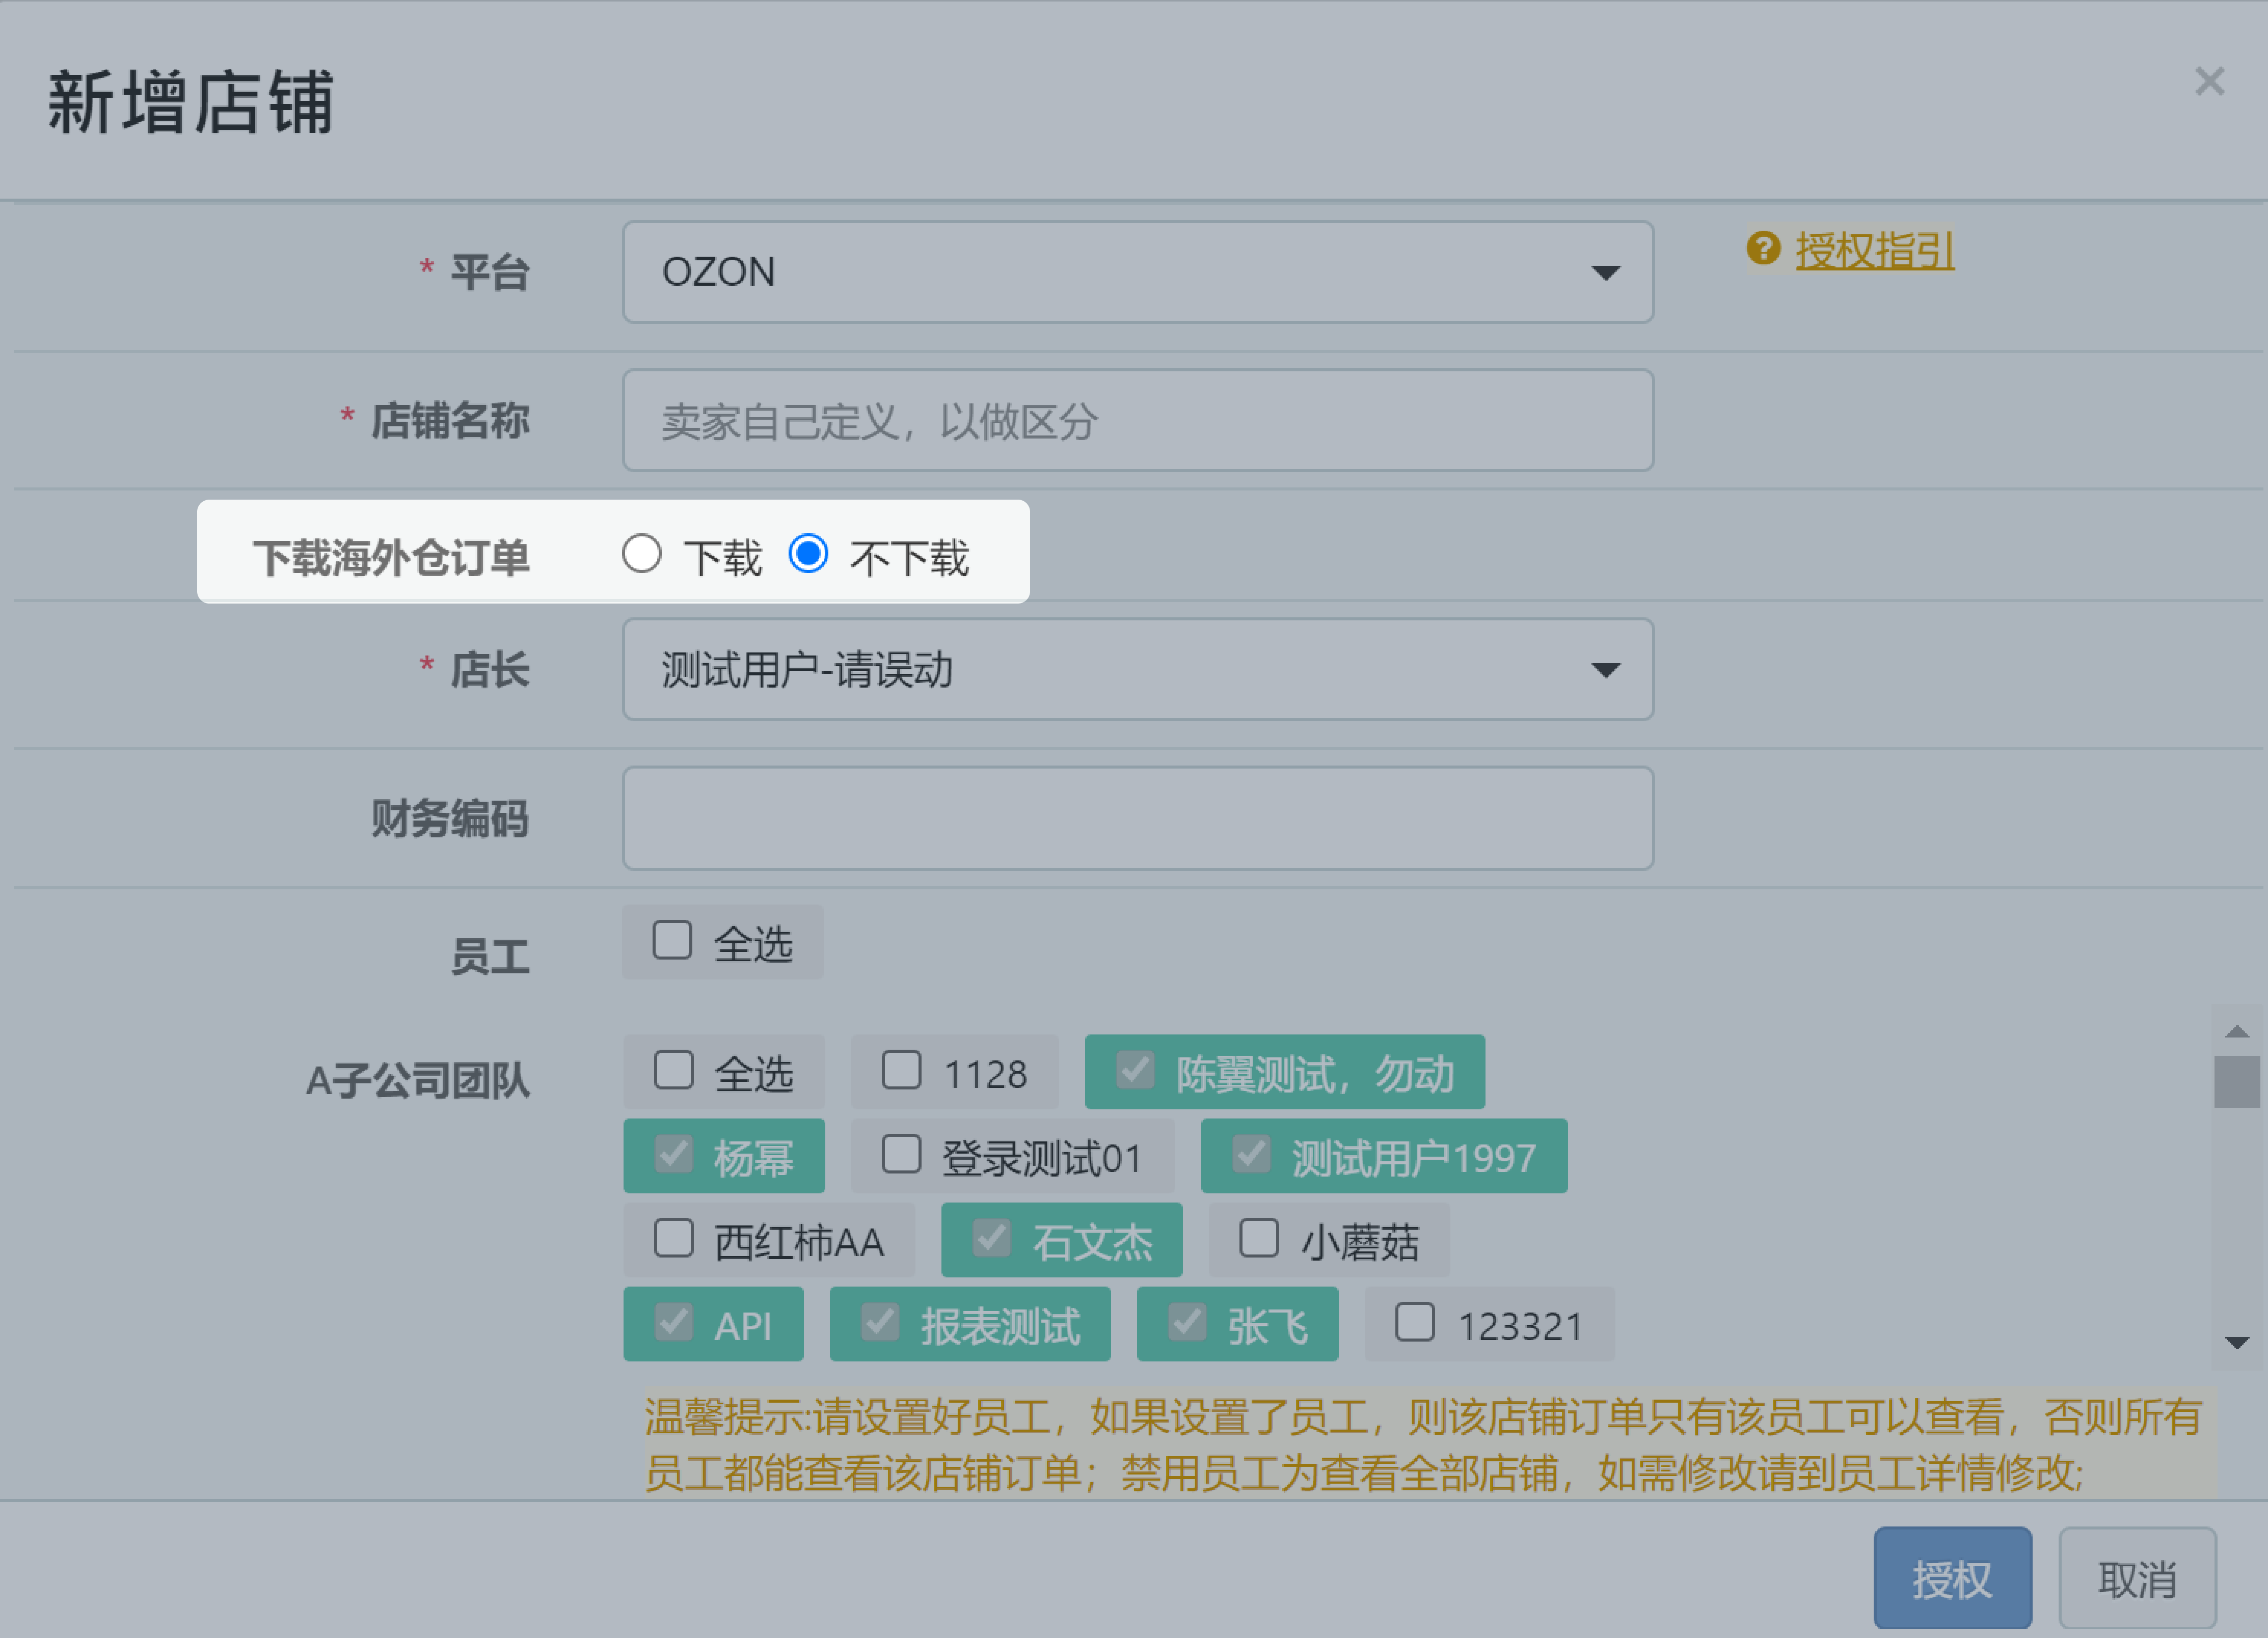Click the employee list scroll-up arrow
This screenshot has height=1638, width=2268.
click(x=2237, y=1031)
